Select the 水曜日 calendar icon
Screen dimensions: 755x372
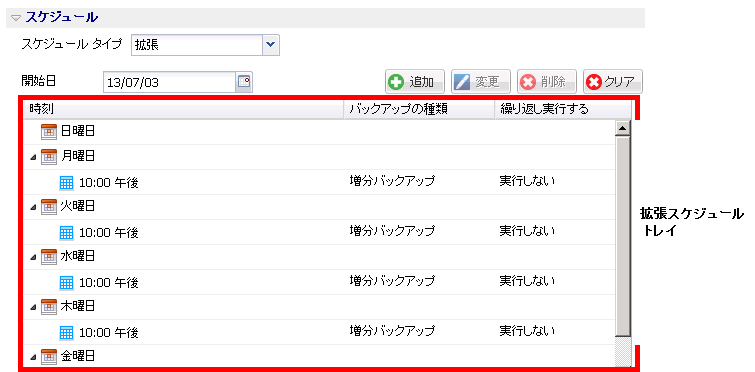point(49,257)
